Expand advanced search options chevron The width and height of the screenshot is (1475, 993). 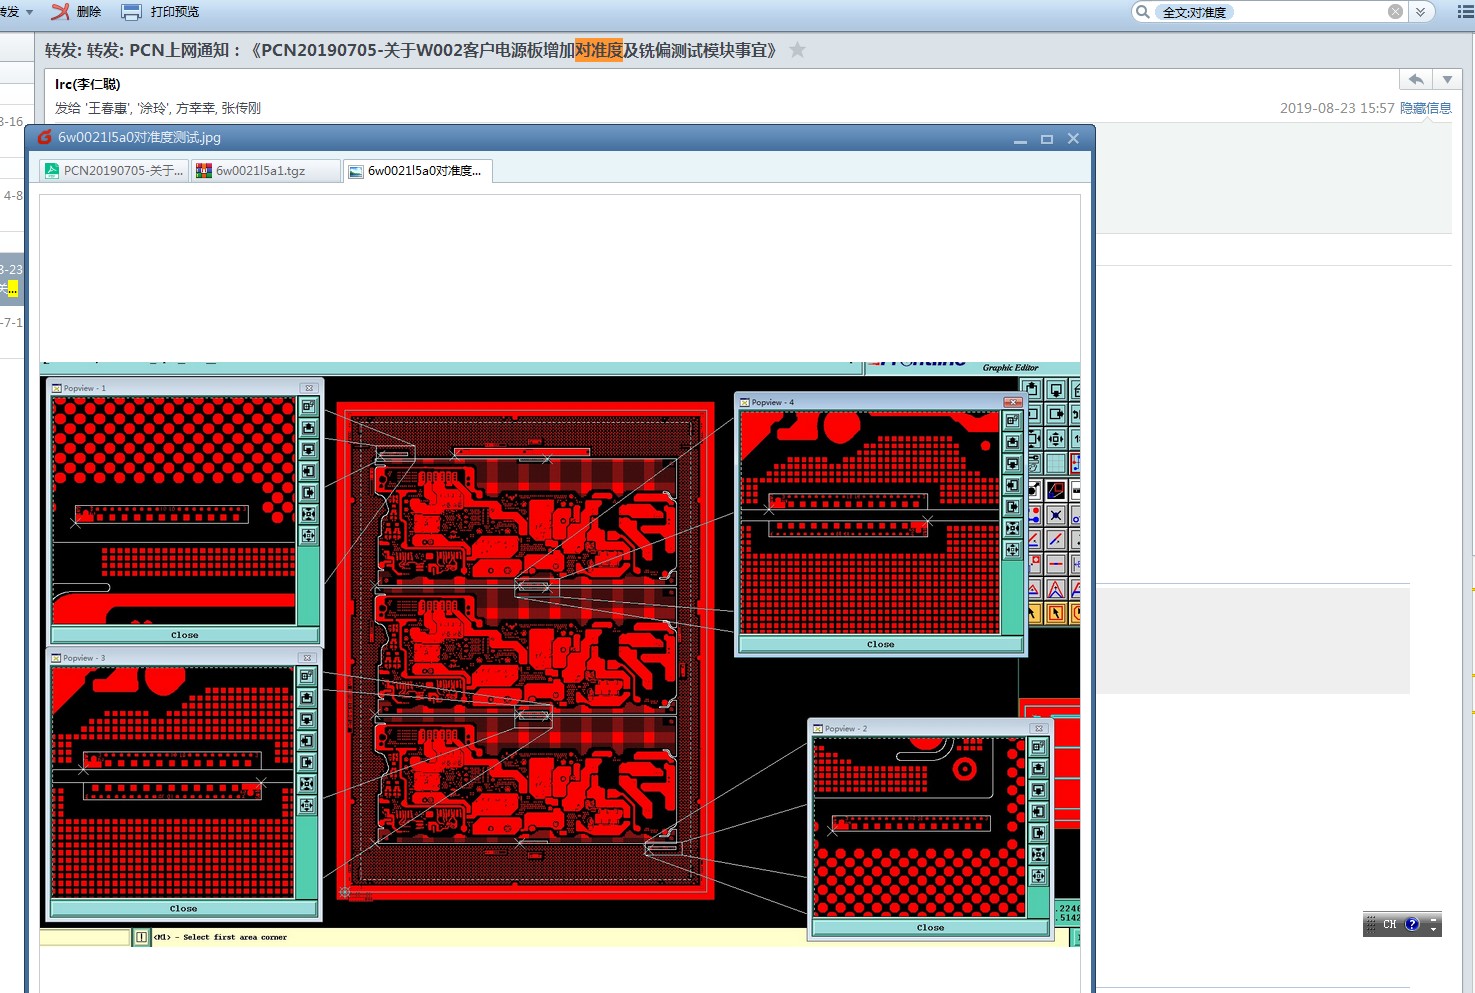coord(1421,12)
